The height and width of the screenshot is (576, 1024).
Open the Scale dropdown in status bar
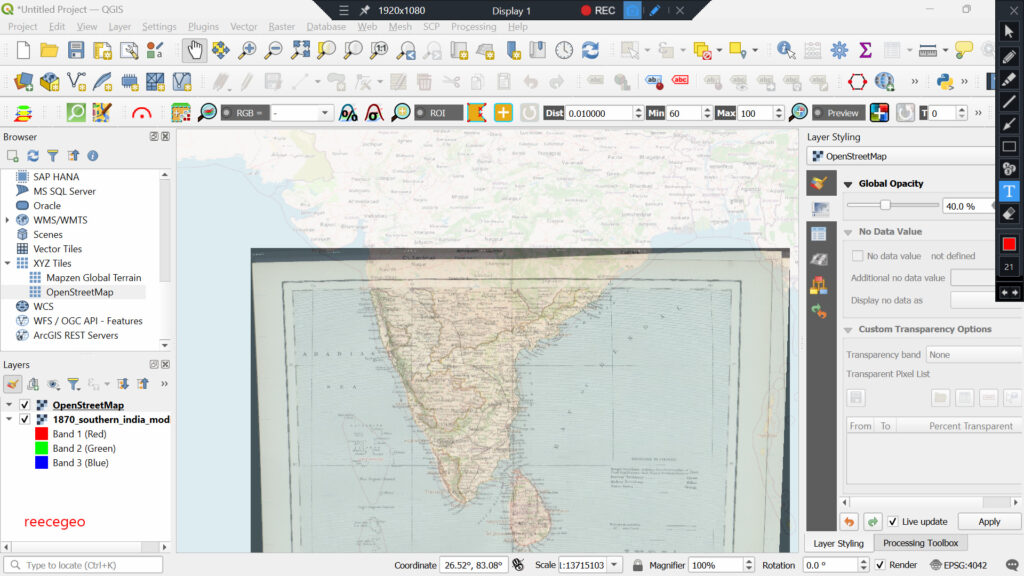click(615, 565)
